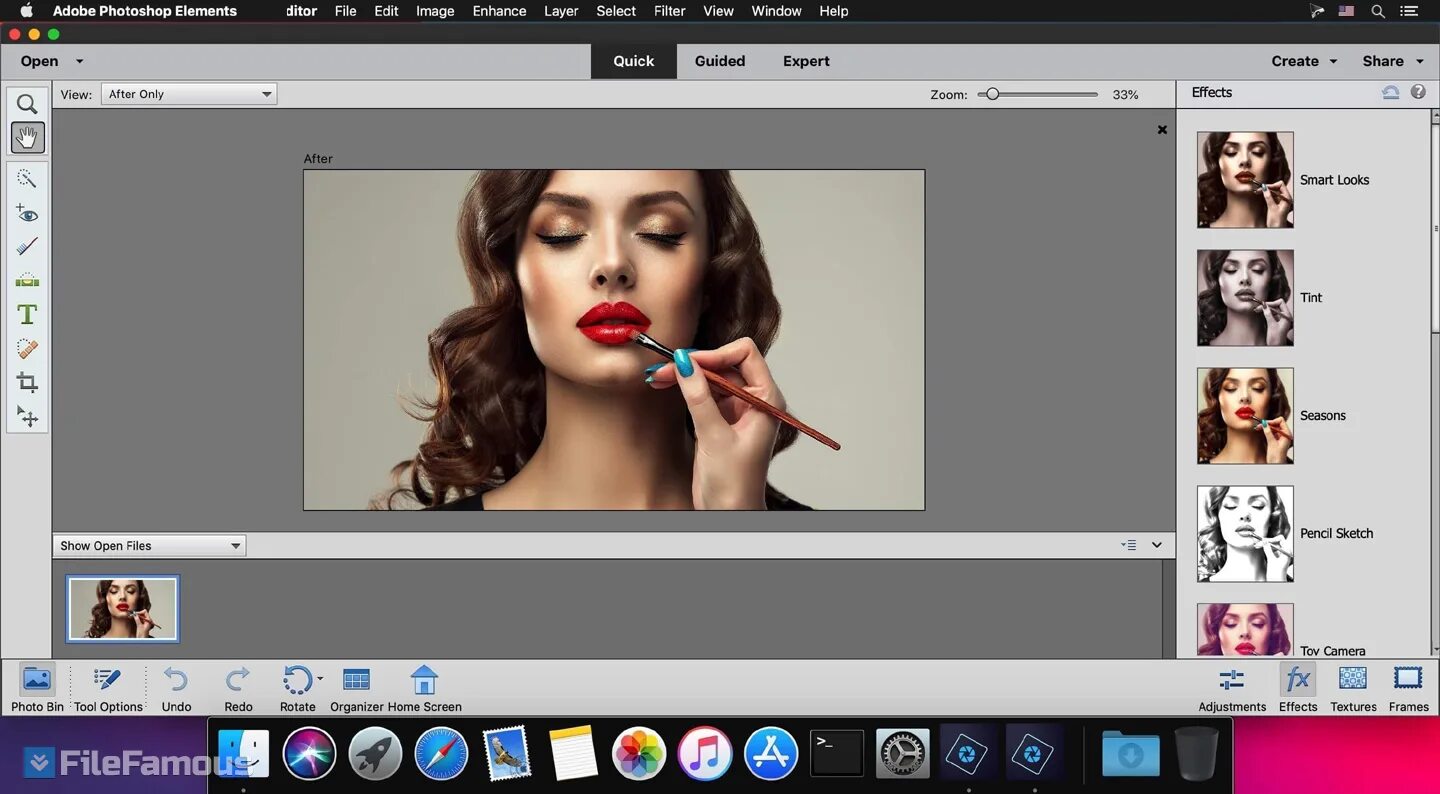Show the Adjustments panel

[1232, 688]
